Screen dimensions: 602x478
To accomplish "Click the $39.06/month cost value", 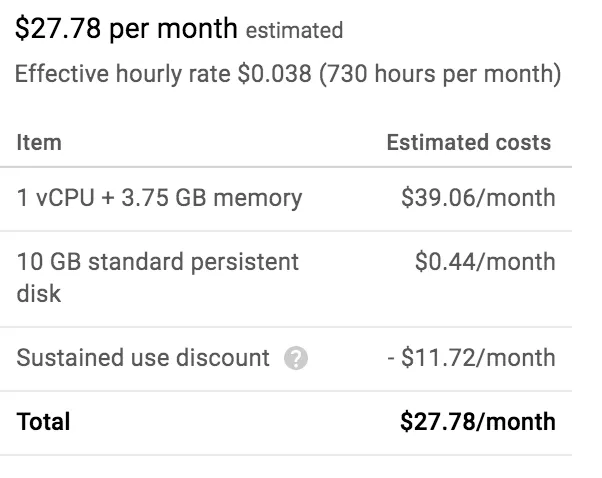I will tap(478, 198).
